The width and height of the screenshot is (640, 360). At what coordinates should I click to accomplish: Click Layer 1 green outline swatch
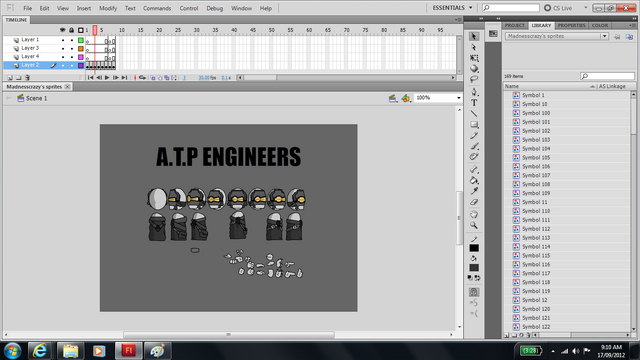point(81,40)
